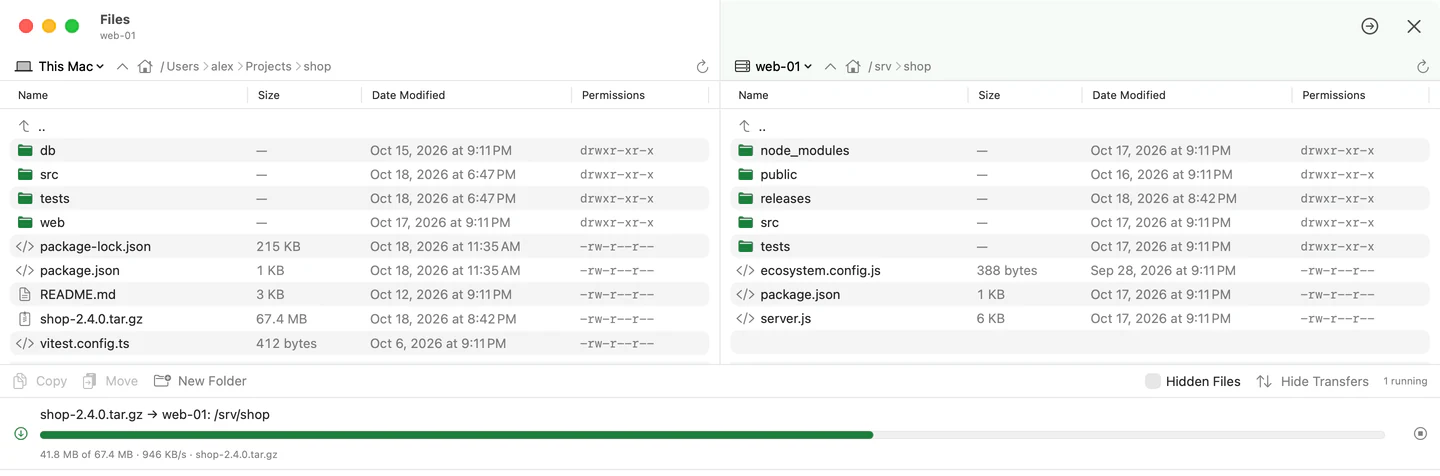Screen dimensions: 1440x476
Task: Sort the local pane by Name column
Action: tap(33, 95)
